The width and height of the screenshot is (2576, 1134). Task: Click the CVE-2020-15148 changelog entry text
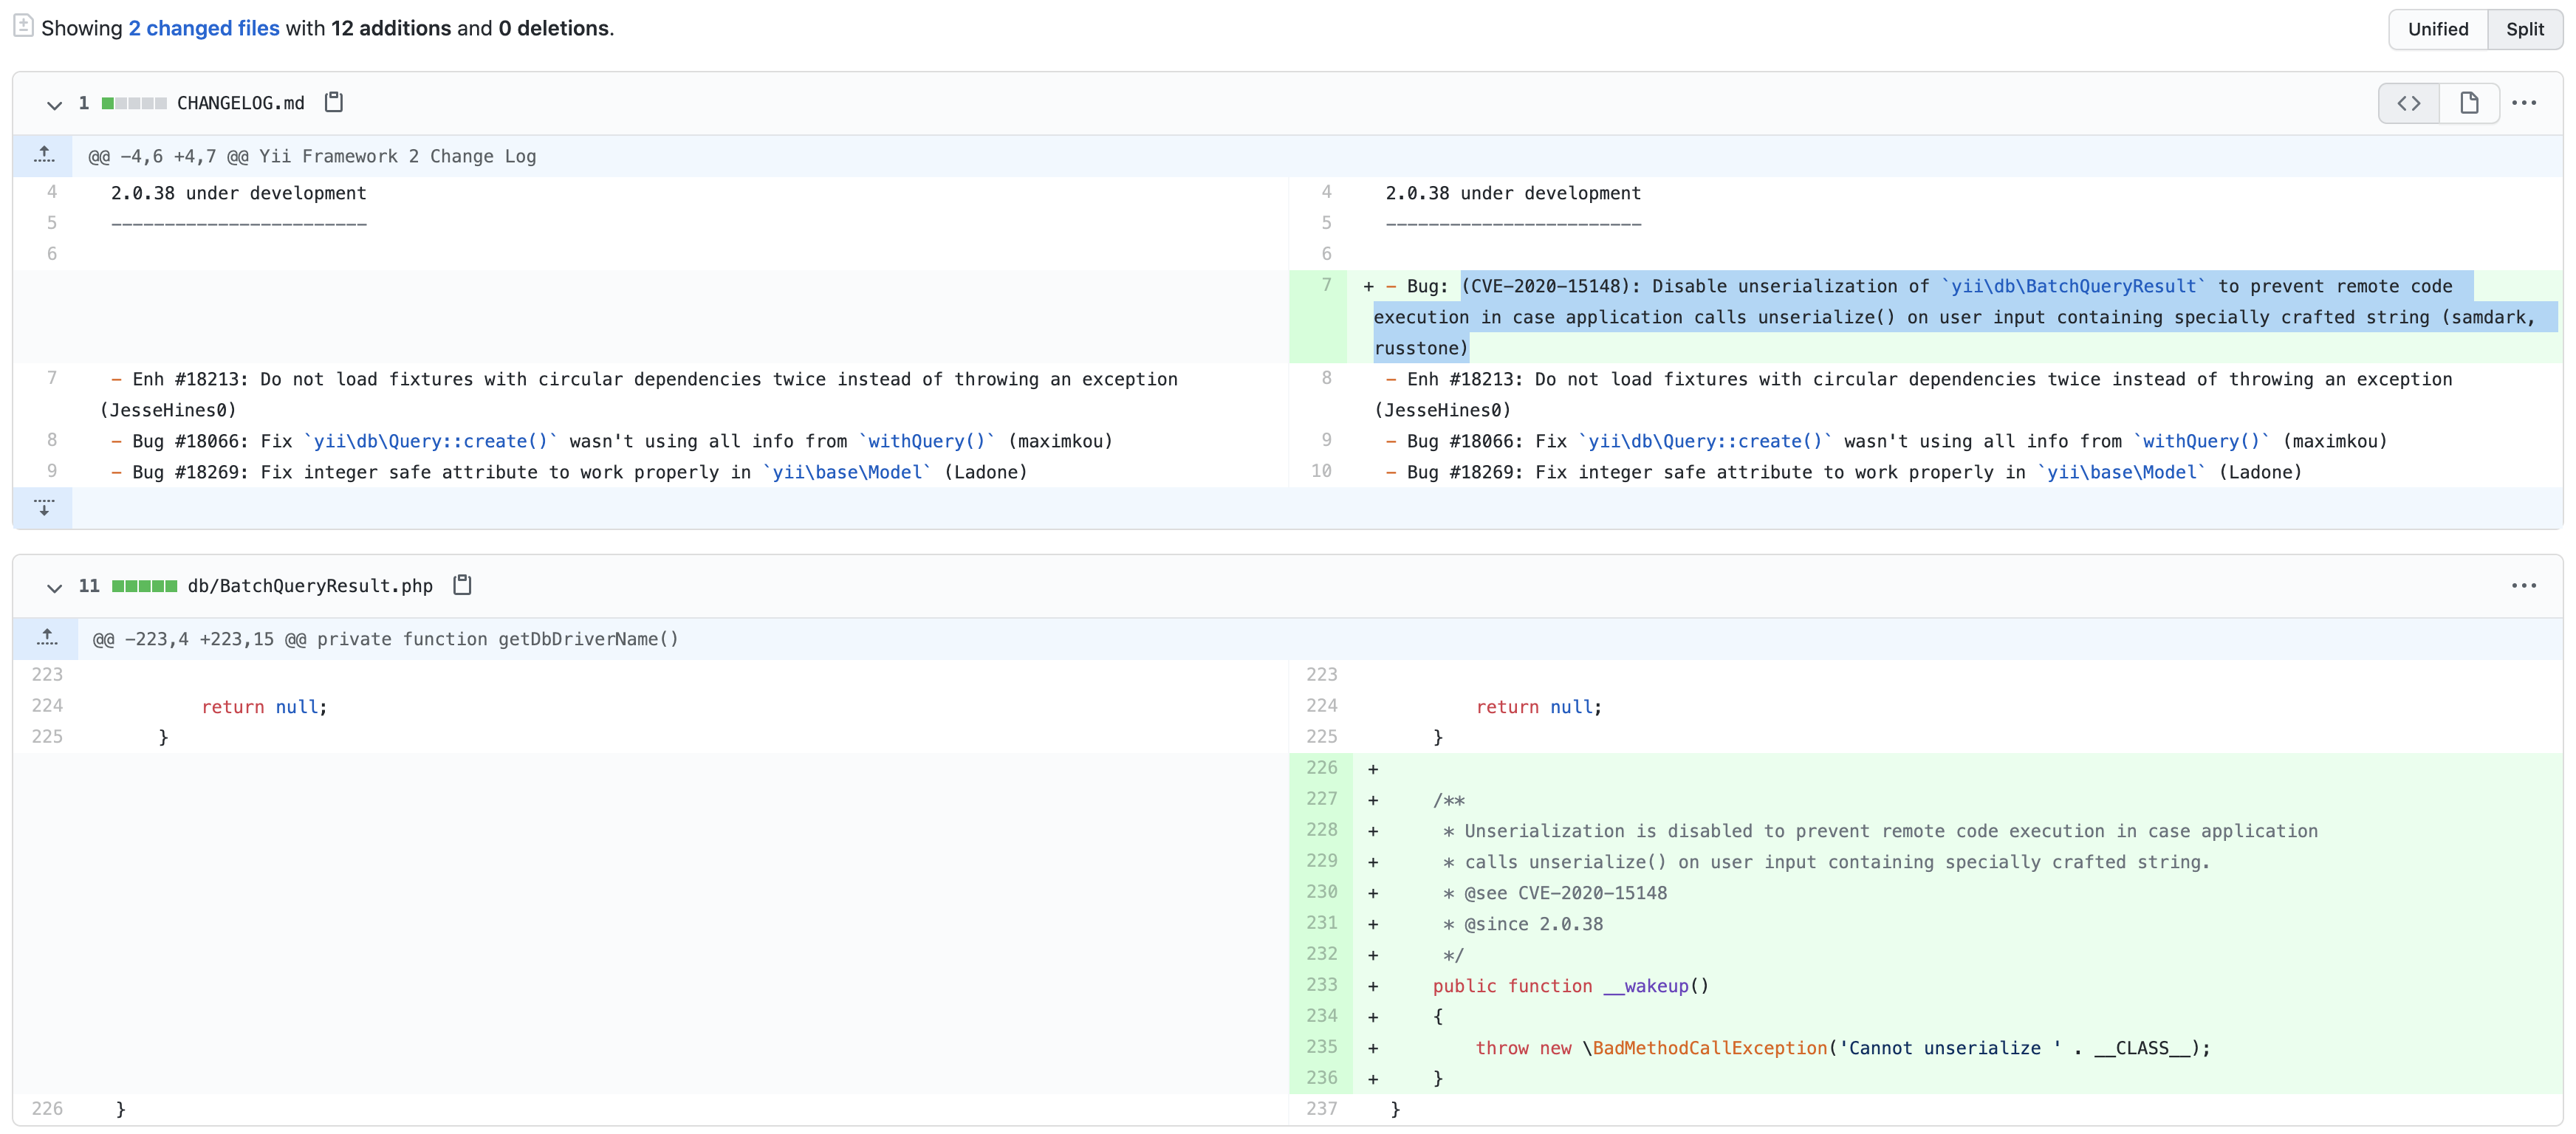pos(1955,316)
